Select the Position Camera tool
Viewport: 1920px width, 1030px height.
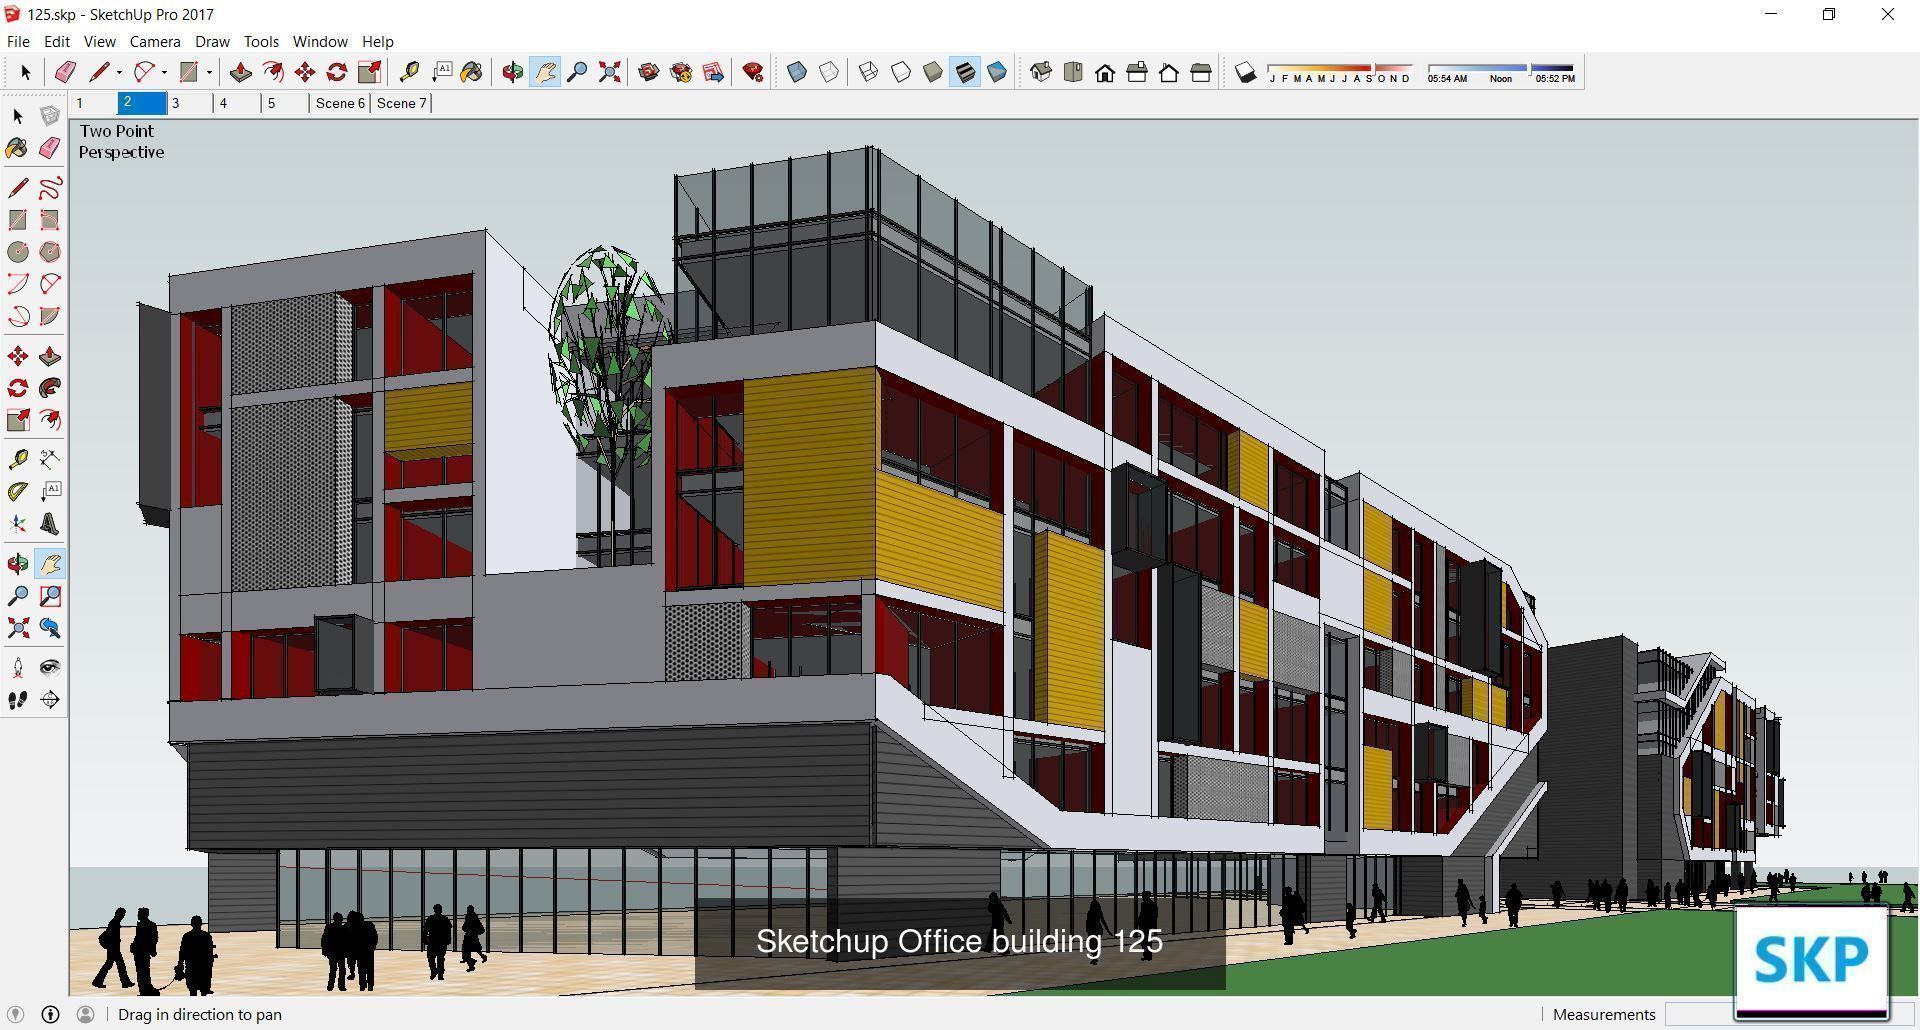tap(18, 668)
